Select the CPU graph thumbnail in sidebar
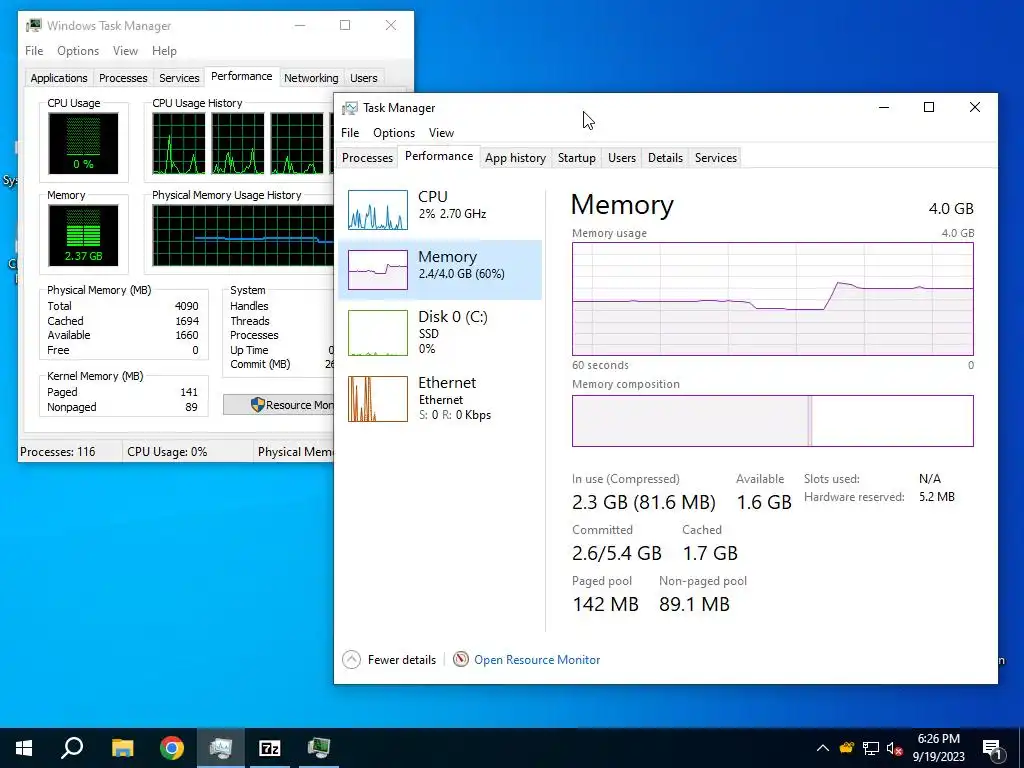This screenshot has width=1024, height=768. pyautogui.click(x=377, y=210)
